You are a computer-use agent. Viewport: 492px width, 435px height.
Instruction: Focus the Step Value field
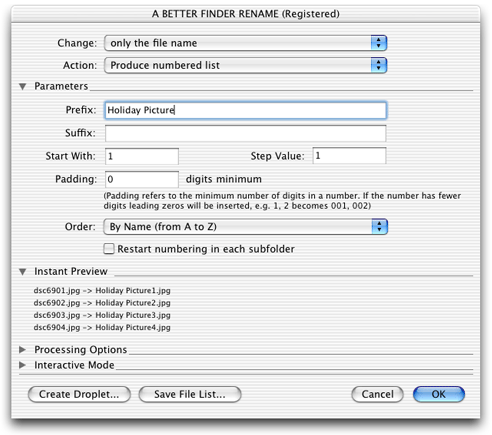349,156
